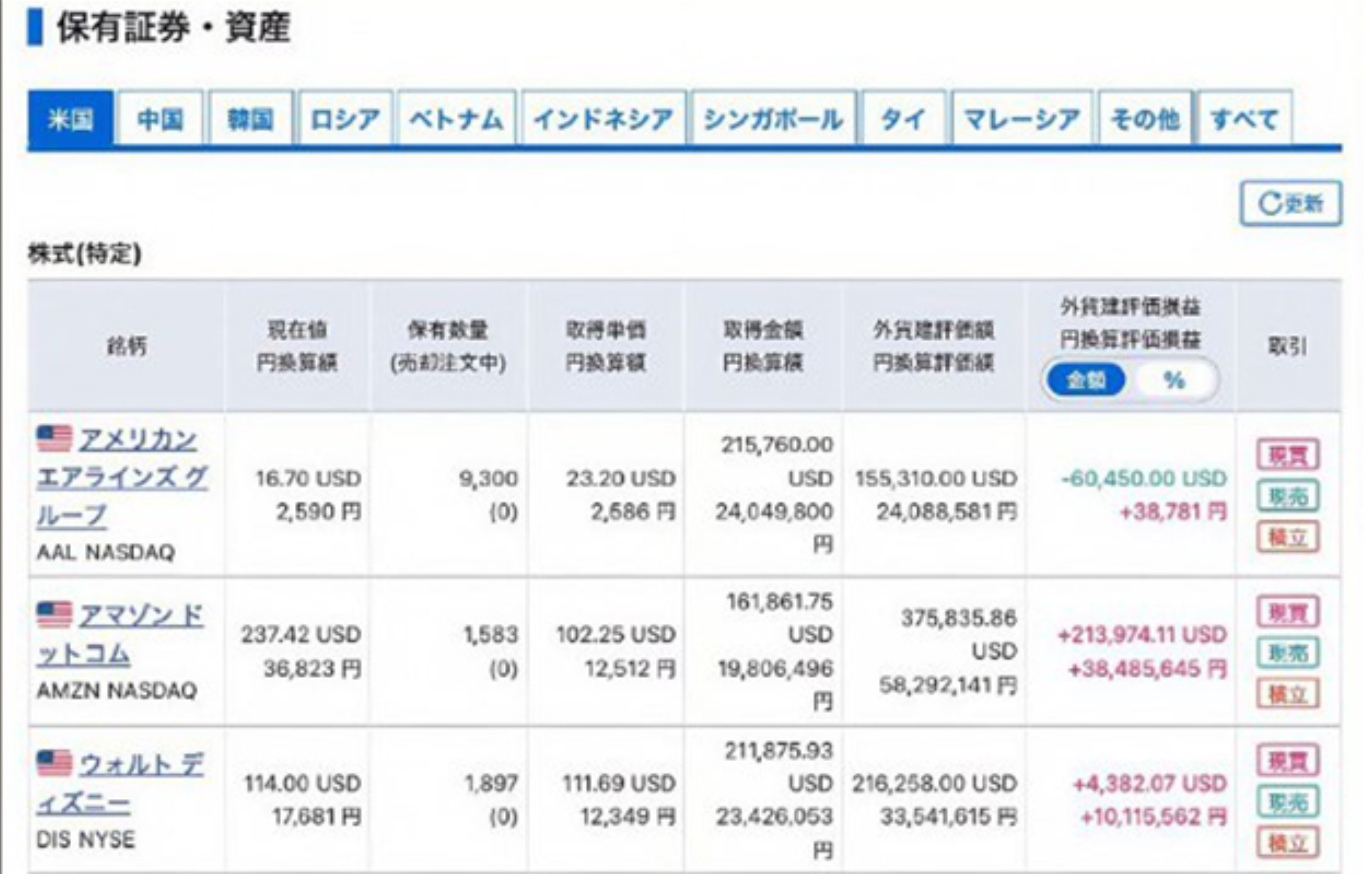Click the 保有証券・資産 page heading
The height and width of the screenshot is (874, 1364).
coord(173,28)
